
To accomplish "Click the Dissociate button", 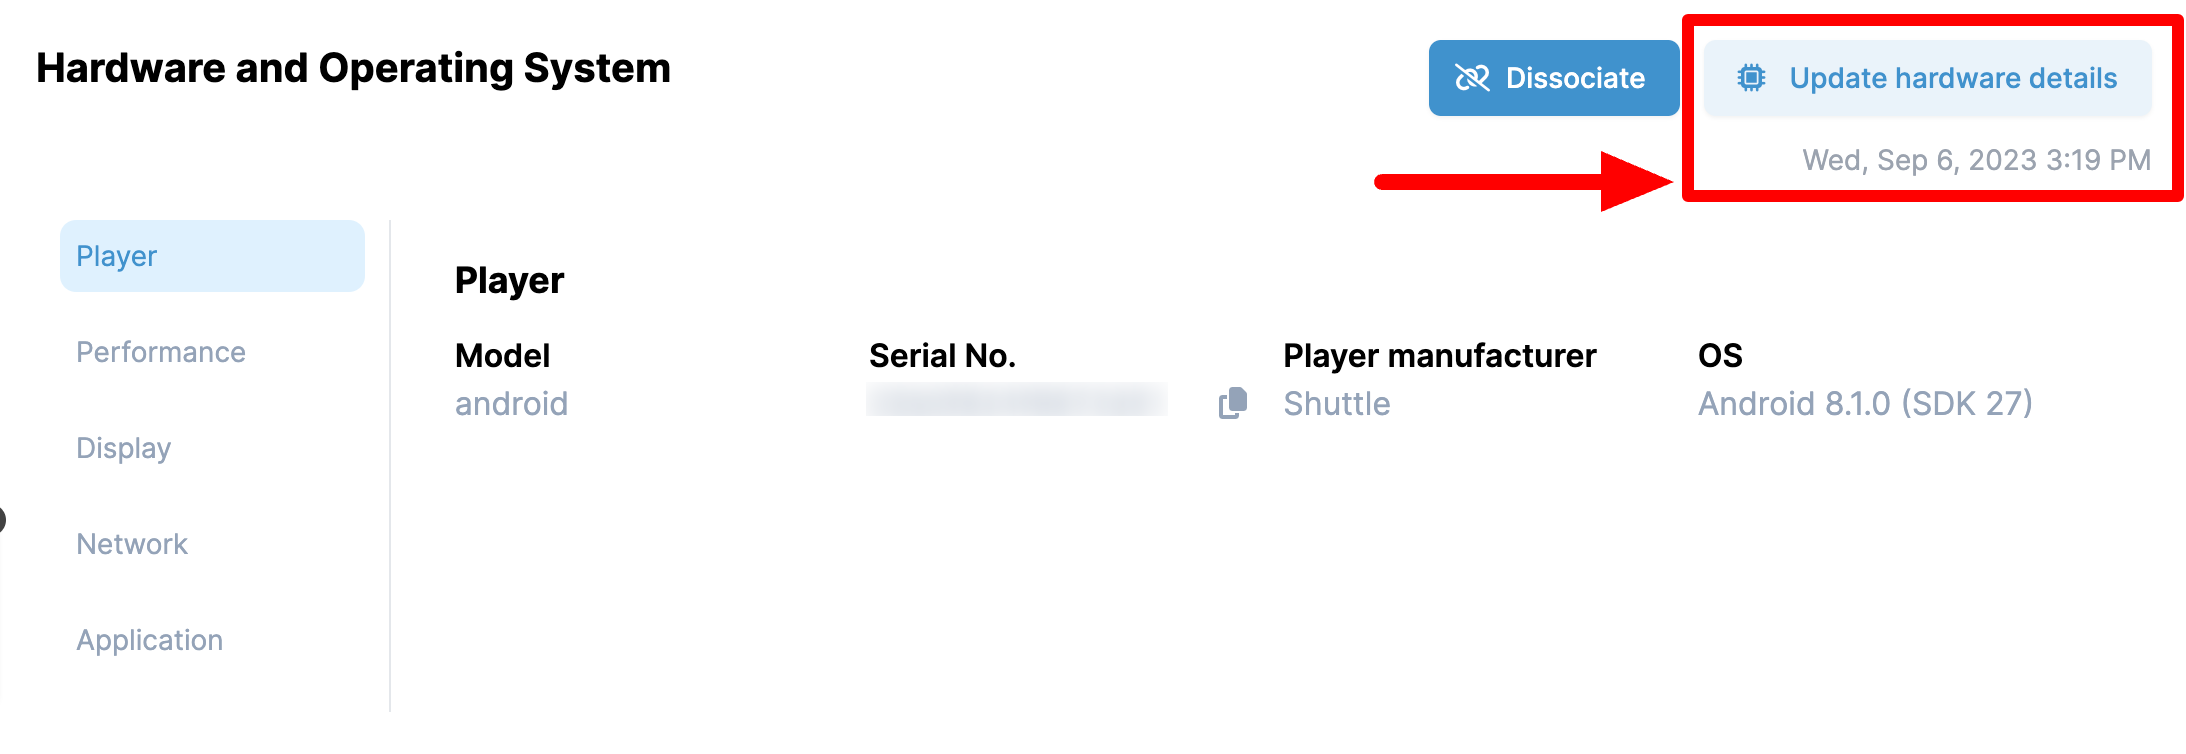I will (1553, 78).
